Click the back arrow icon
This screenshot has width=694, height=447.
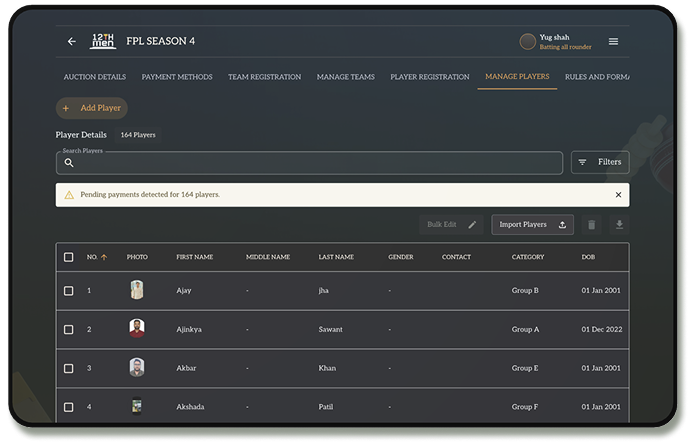pos(71,42)
